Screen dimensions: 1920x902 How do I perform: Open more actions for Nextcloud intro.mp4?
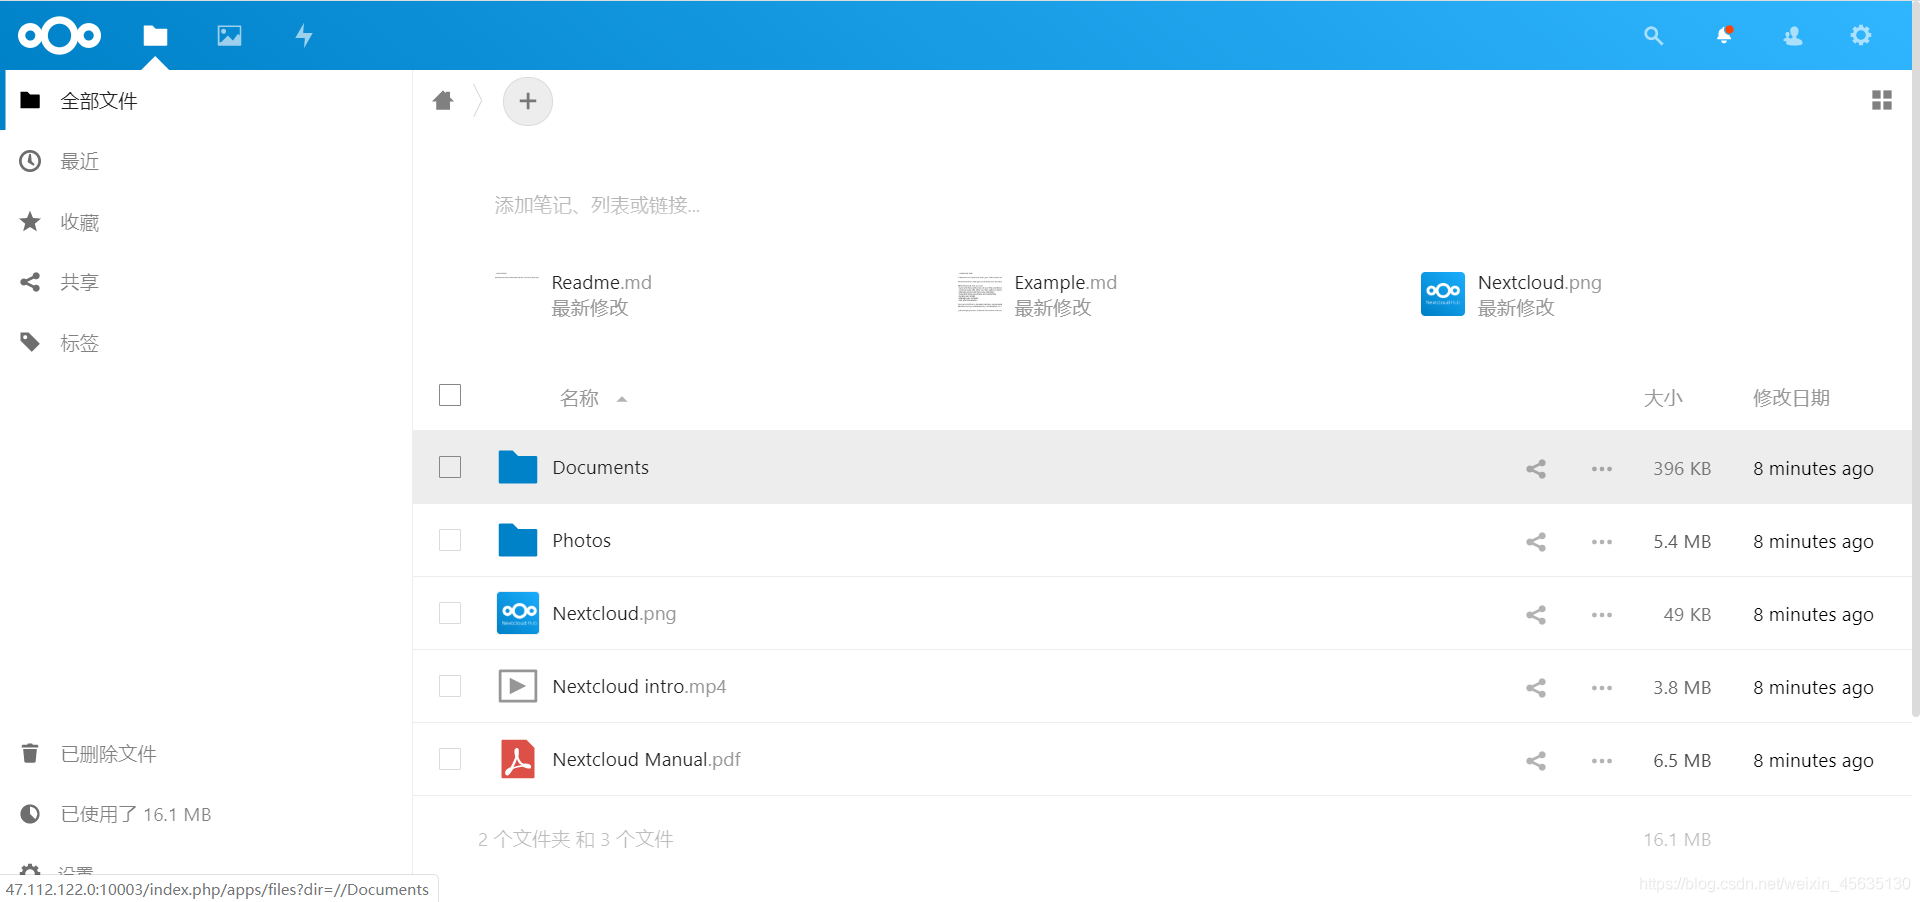coord(1602,688)
